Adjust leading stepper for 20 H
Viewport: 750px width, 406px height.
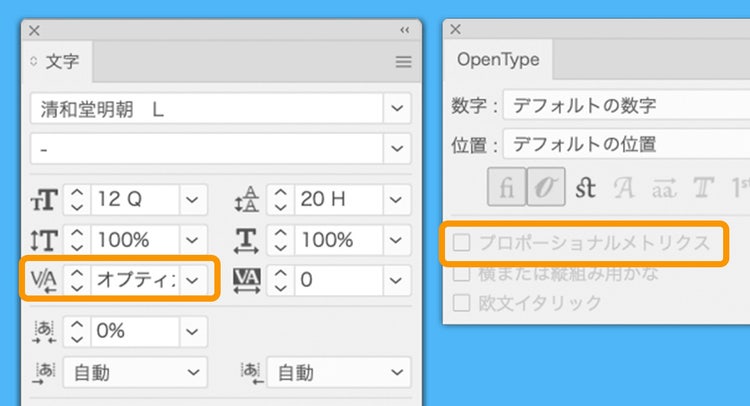point(281,199)
